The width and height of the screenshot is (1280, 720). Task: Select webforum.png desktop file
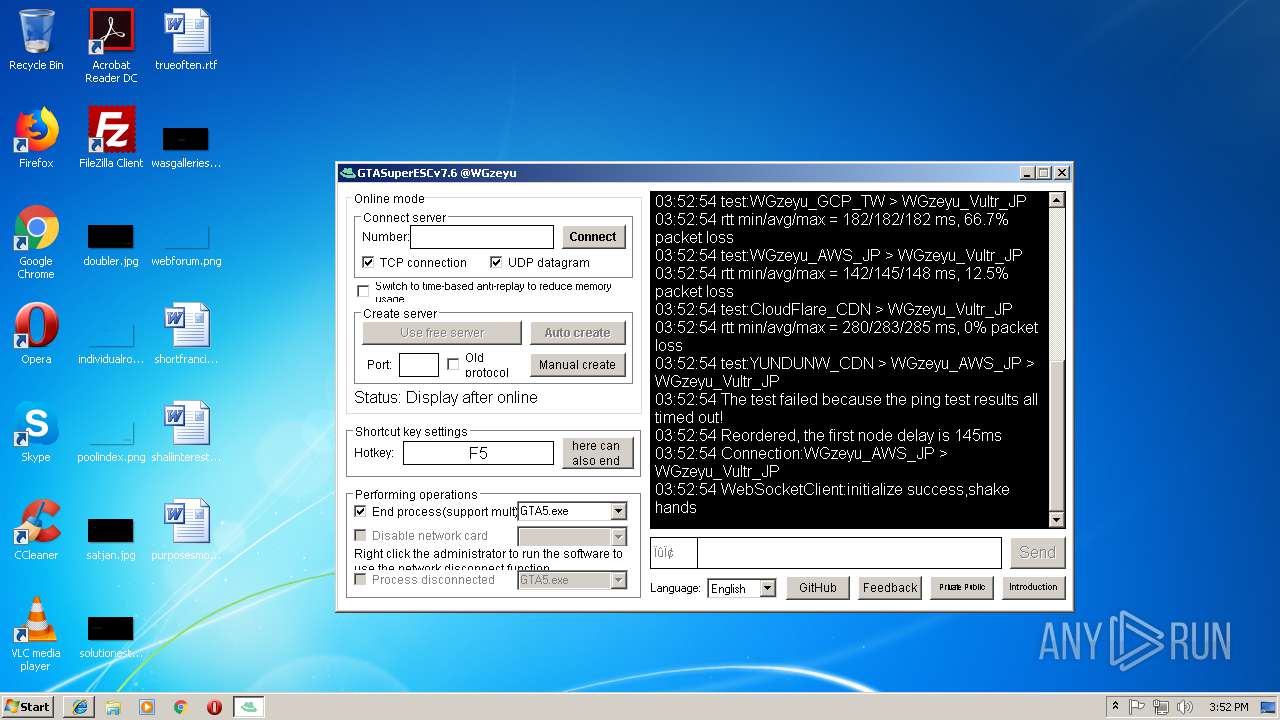[x=186, y=245]
